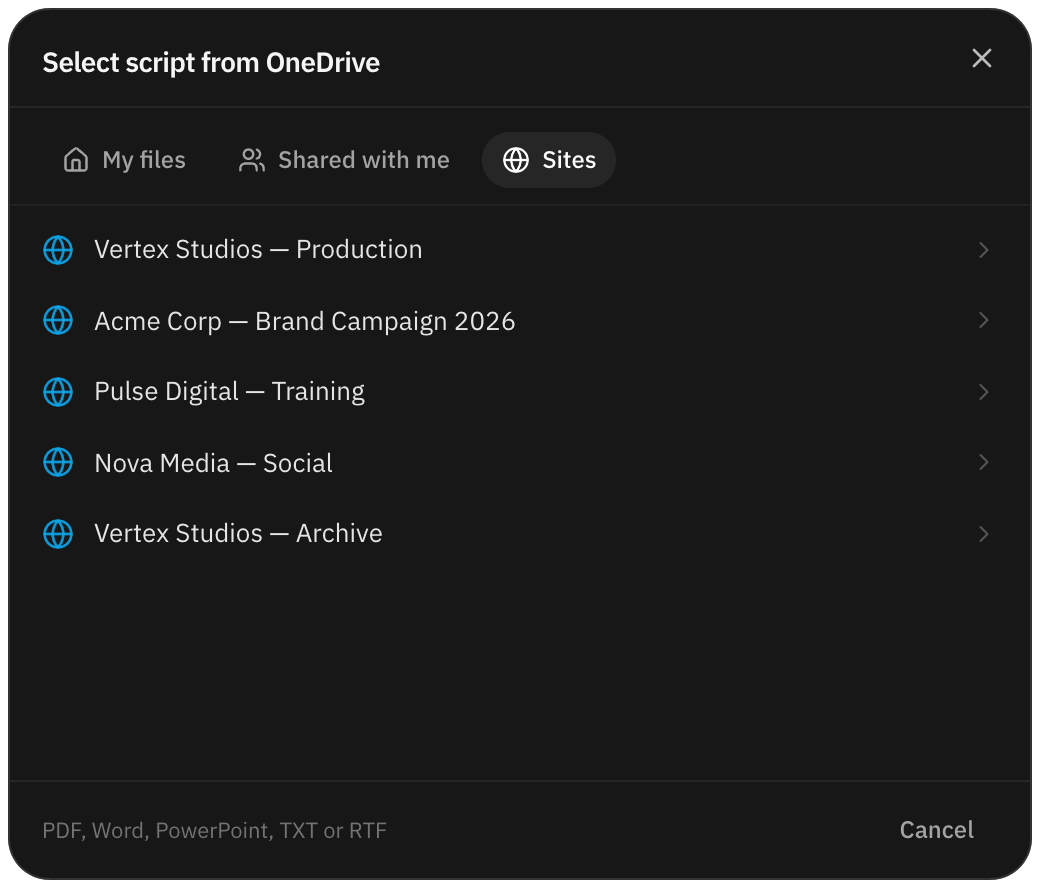Open Pulse Digital — Training site name
The width and height of the screenshot is (1040, 888).
[x=229, y=392]
